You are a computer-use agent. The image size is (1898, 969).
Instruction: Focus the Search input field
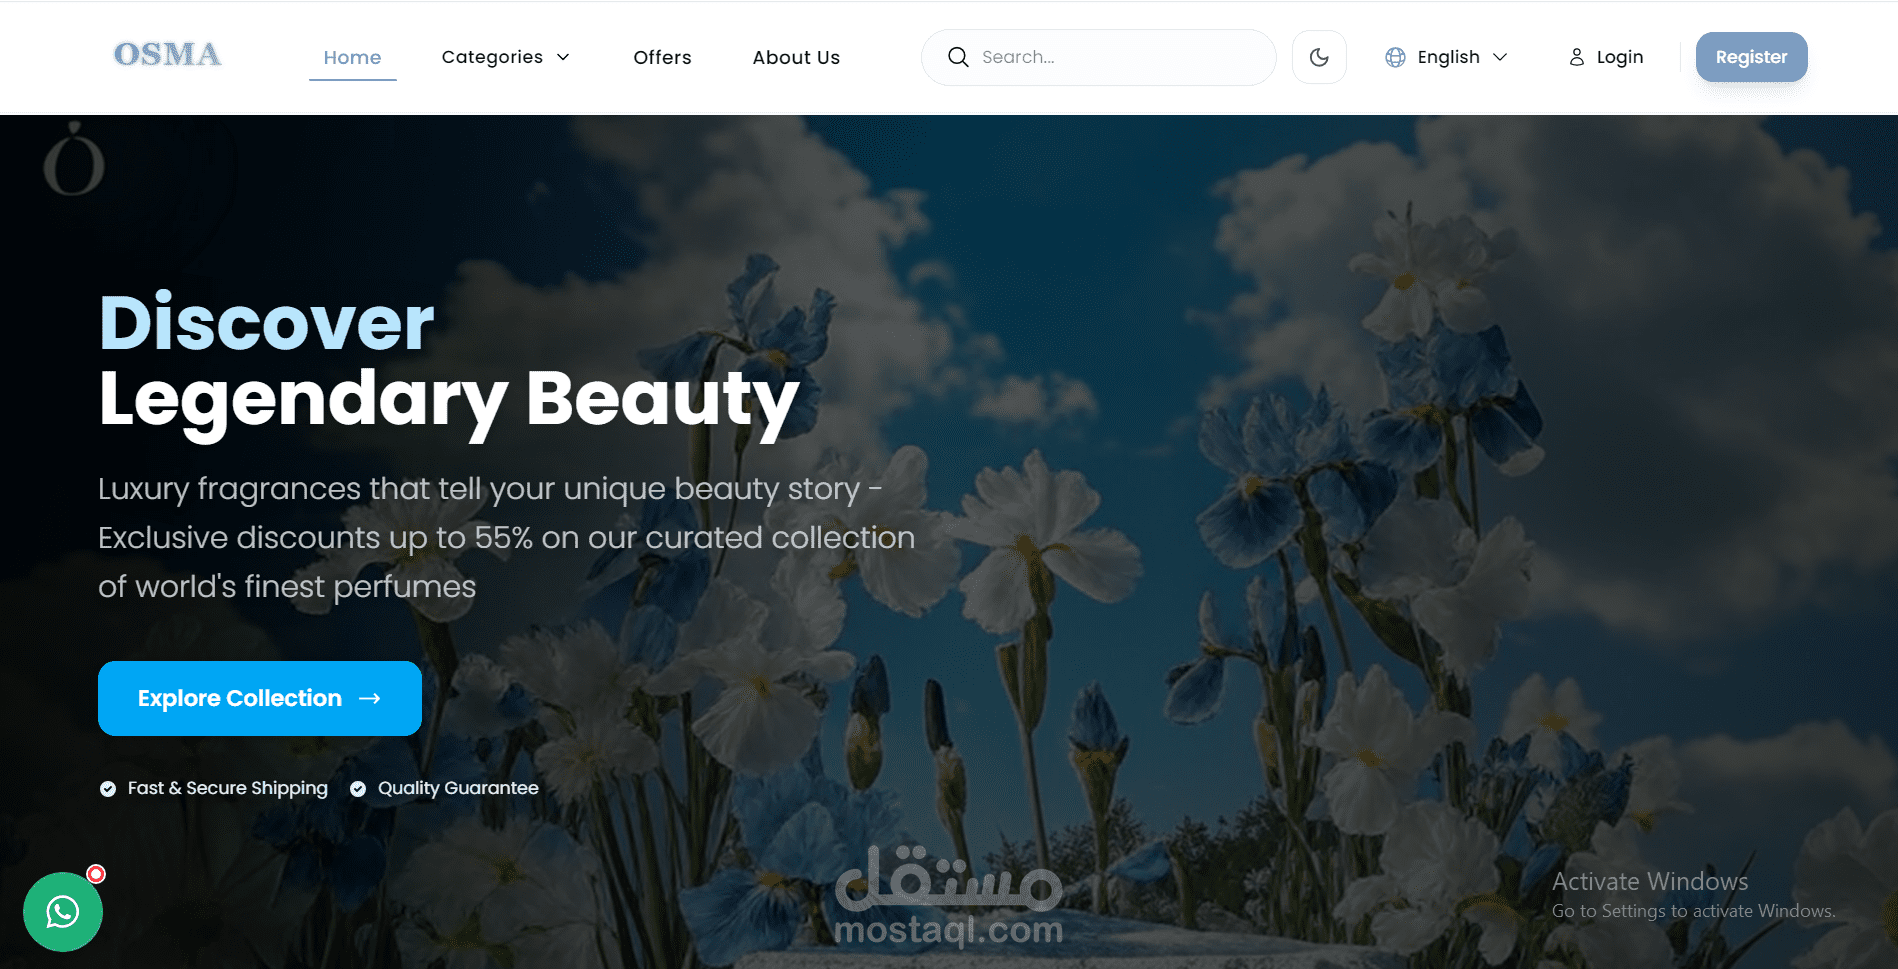tap(1098, 57)
